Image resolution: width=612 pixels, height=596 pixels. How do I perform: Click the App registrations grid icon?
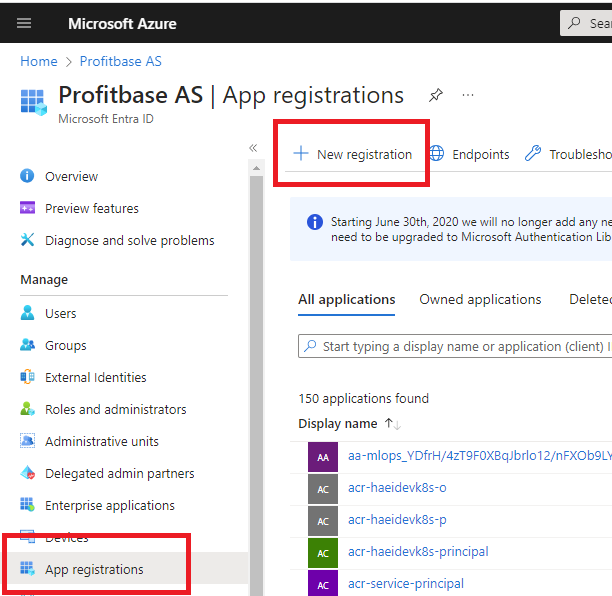click(27, 568)
